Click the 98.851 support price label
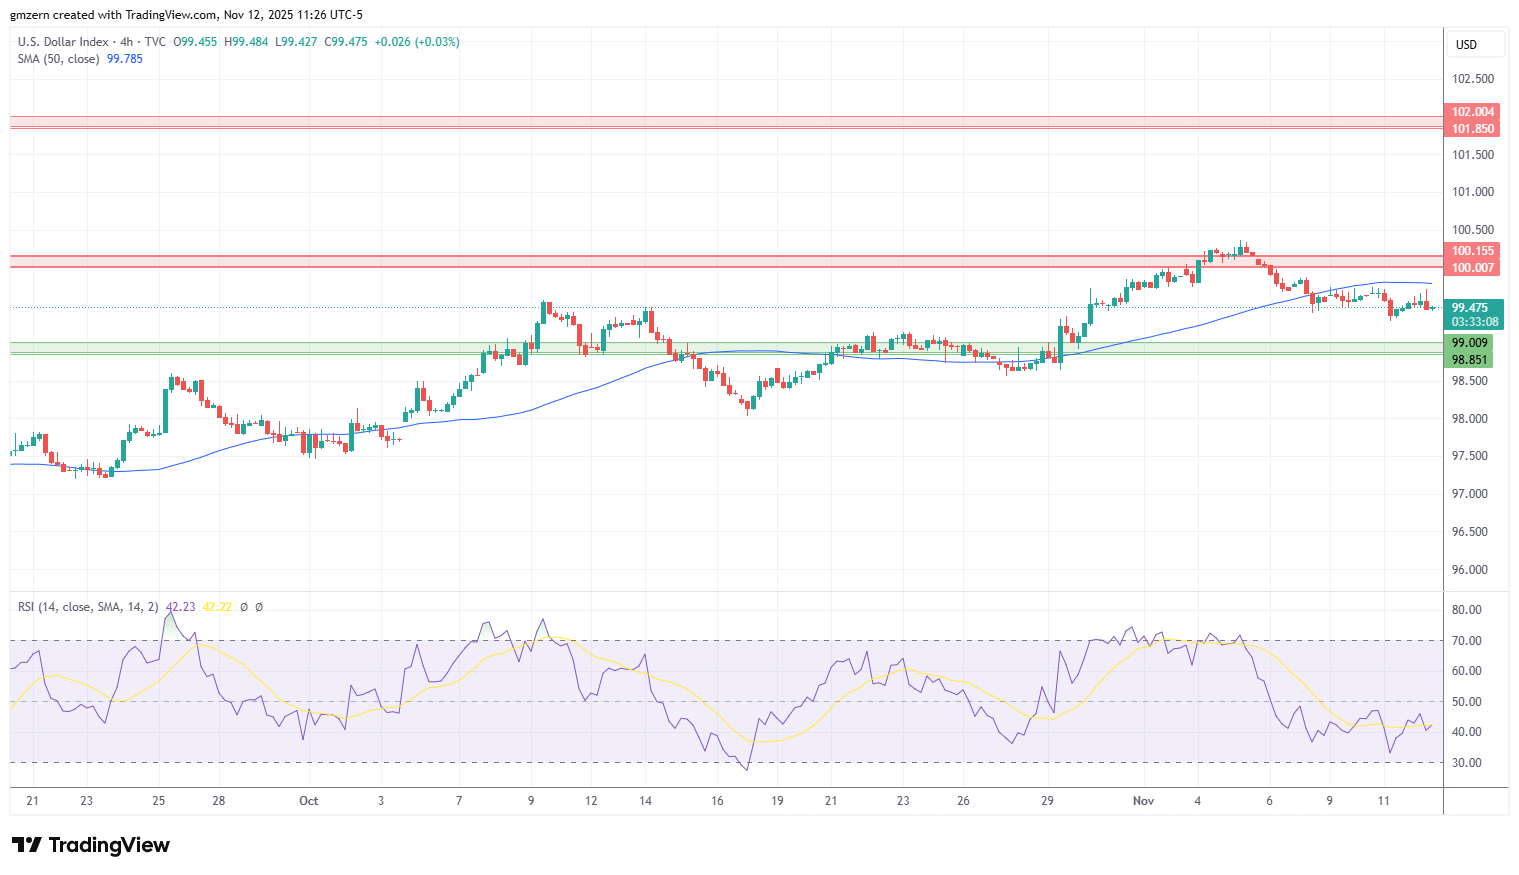The image size is (1519, 875). click(x=1470, y=360)
